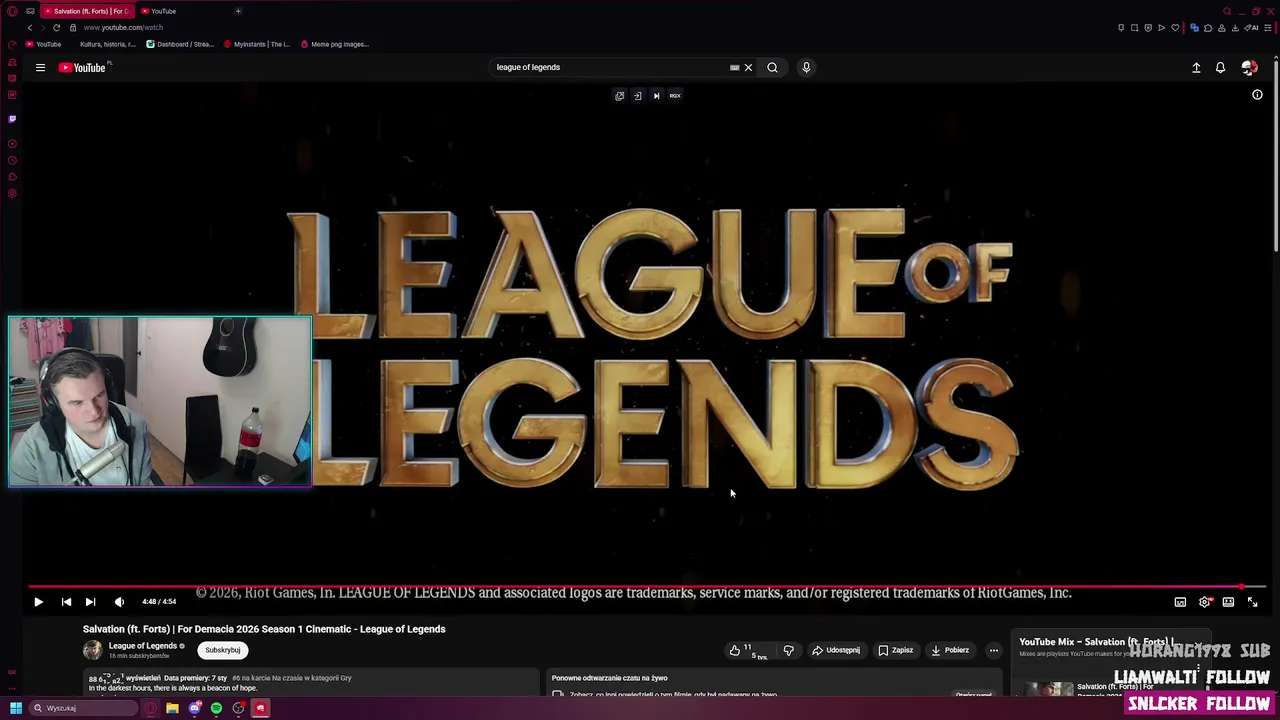Go to the previous video

point(66,602)
